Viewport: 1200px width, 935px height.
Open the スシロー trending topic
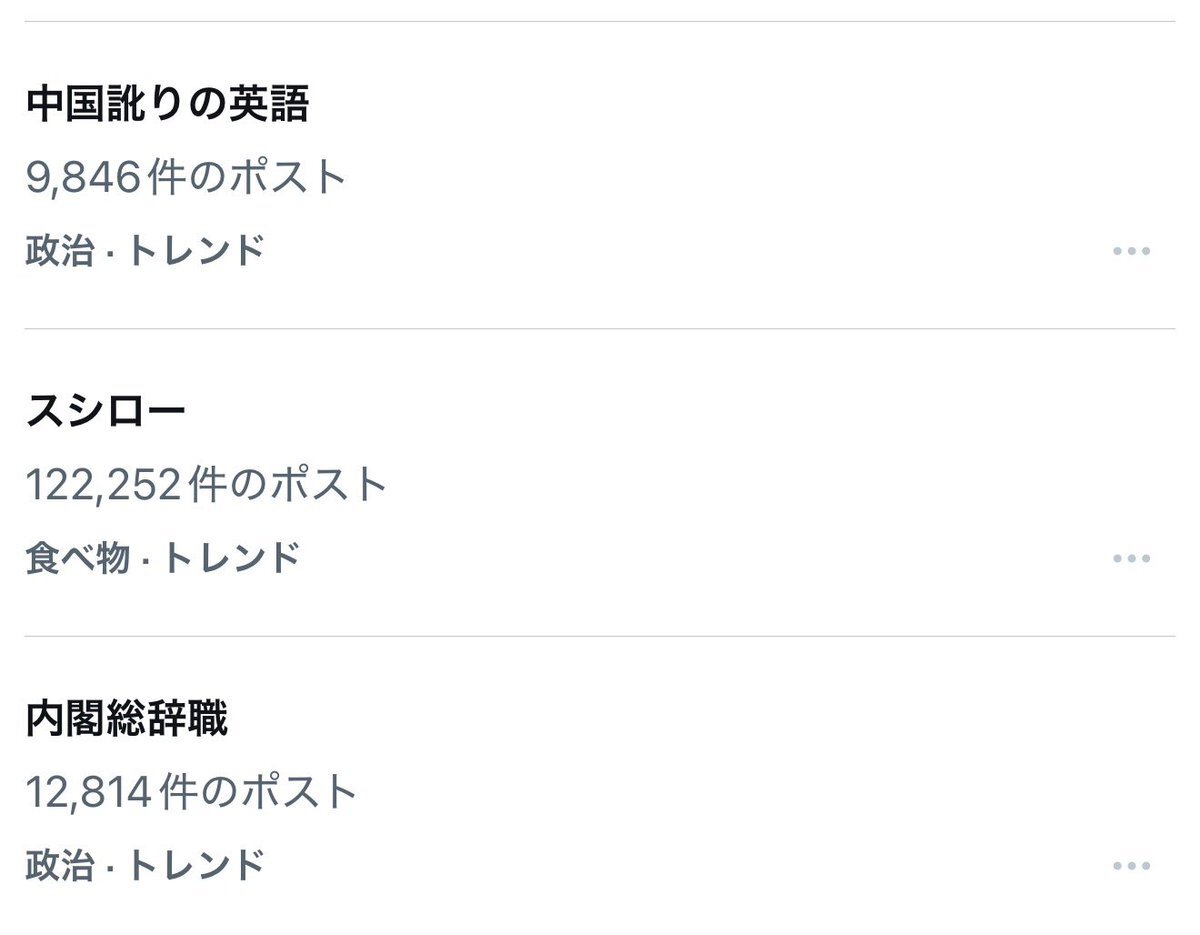pyautogui.click(x=106, y=412)
